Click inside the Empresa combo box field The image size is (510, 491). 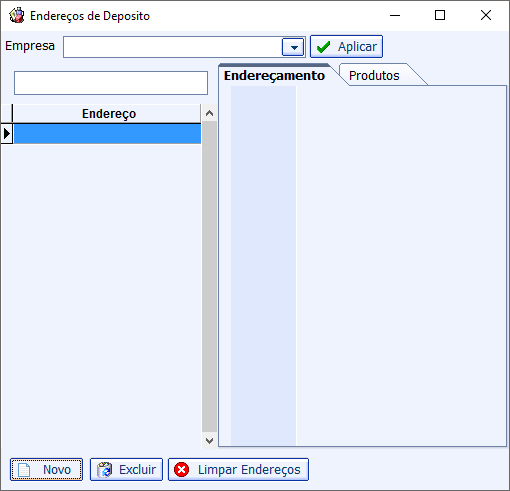point(172,47)
